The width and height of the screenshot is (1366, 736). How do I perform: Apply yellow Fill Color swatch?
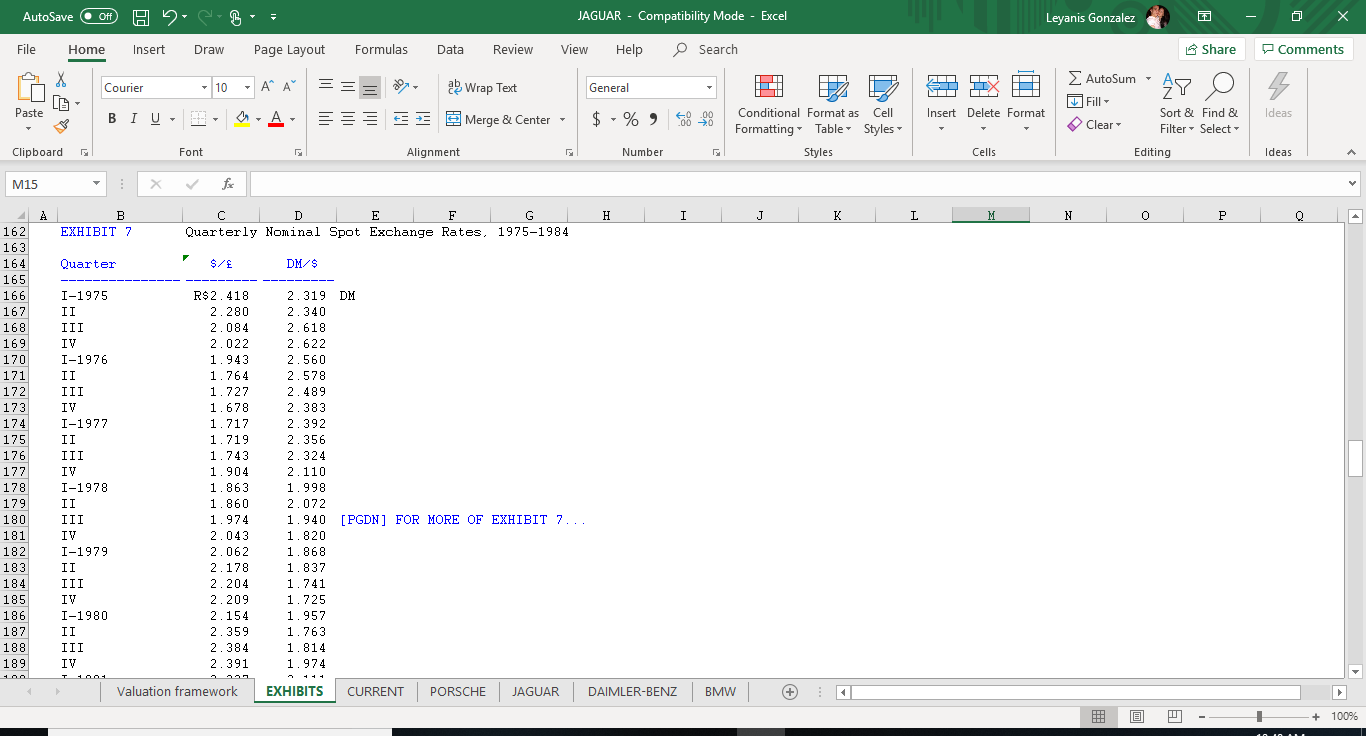click(242, 119)
